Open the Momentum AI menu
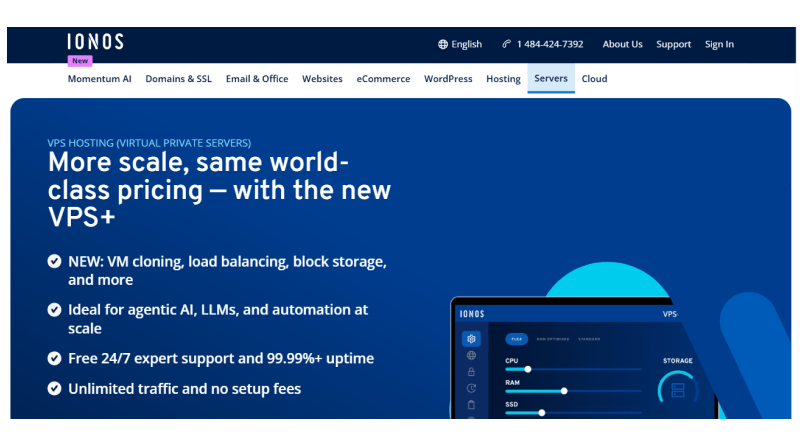The height and width of the screenshot is (445, 800). (x=99, y=79)
